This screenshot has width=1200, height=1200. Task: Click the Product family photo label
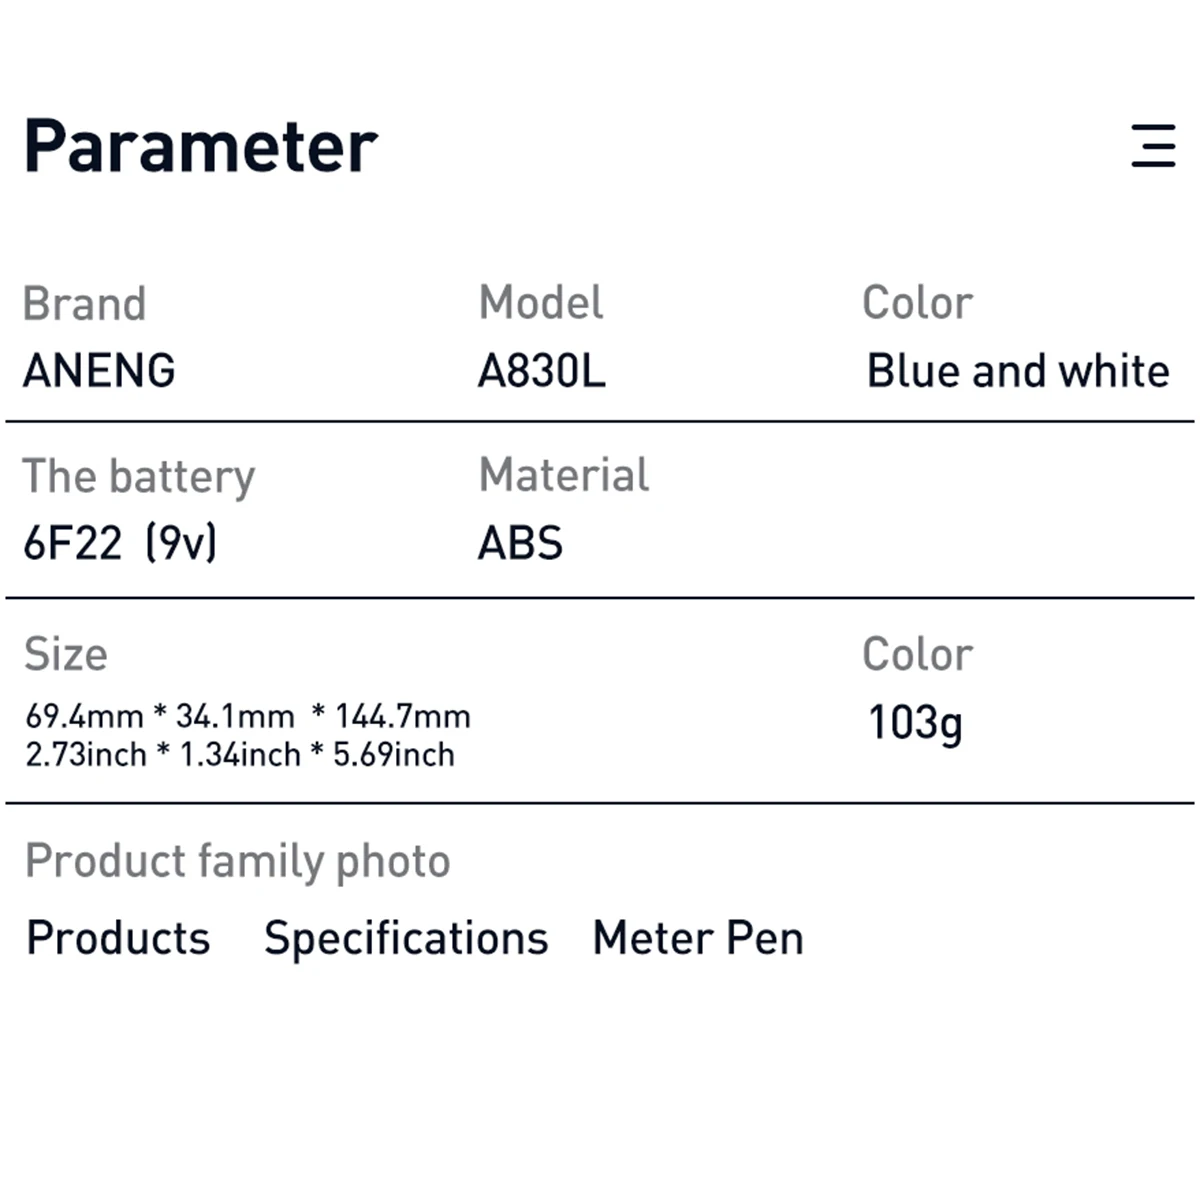pyautogui.click(x=238, y=861)
